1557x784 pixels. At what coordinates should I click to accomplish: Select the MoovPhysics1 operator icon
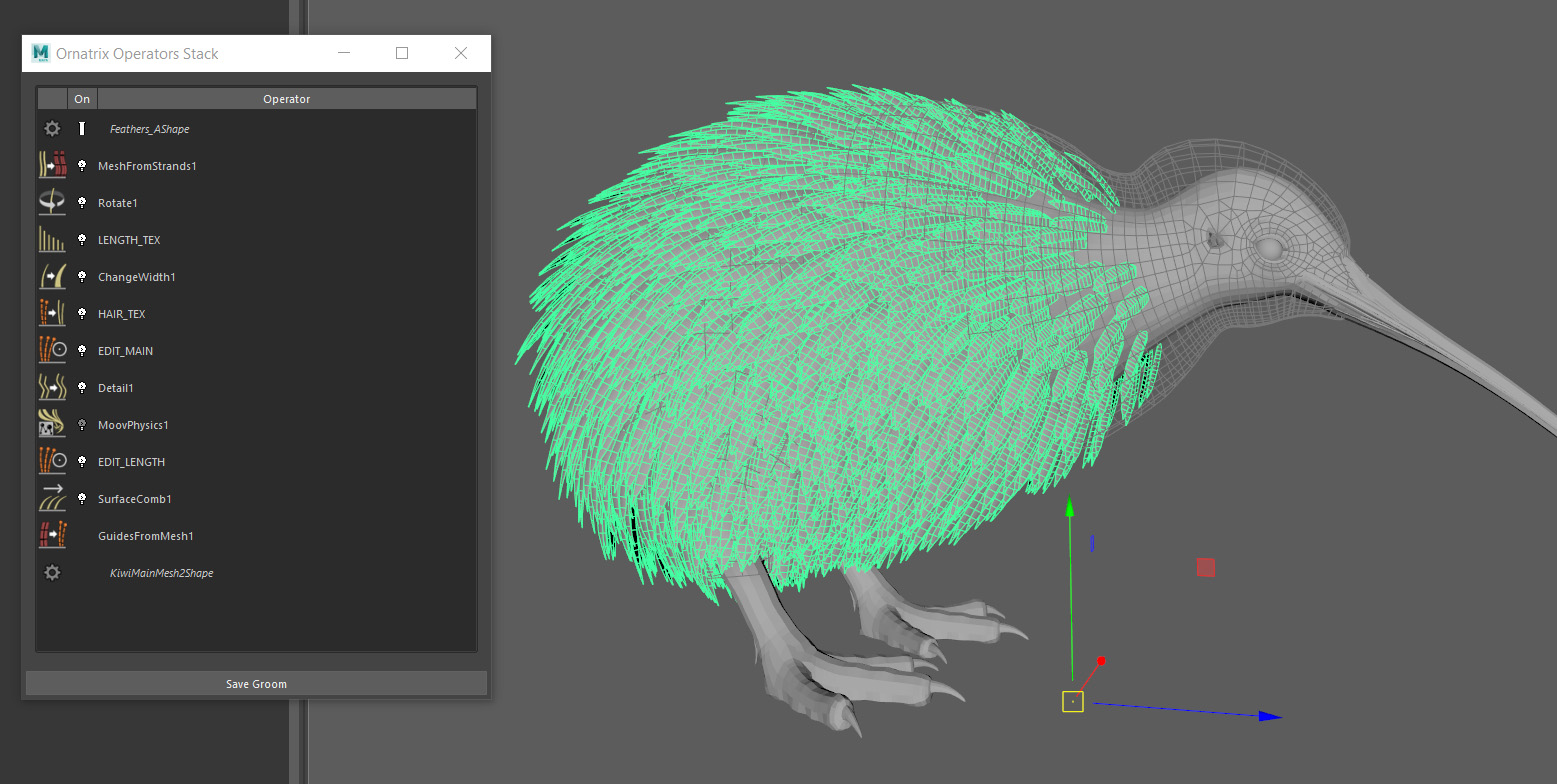pos(52,424)
